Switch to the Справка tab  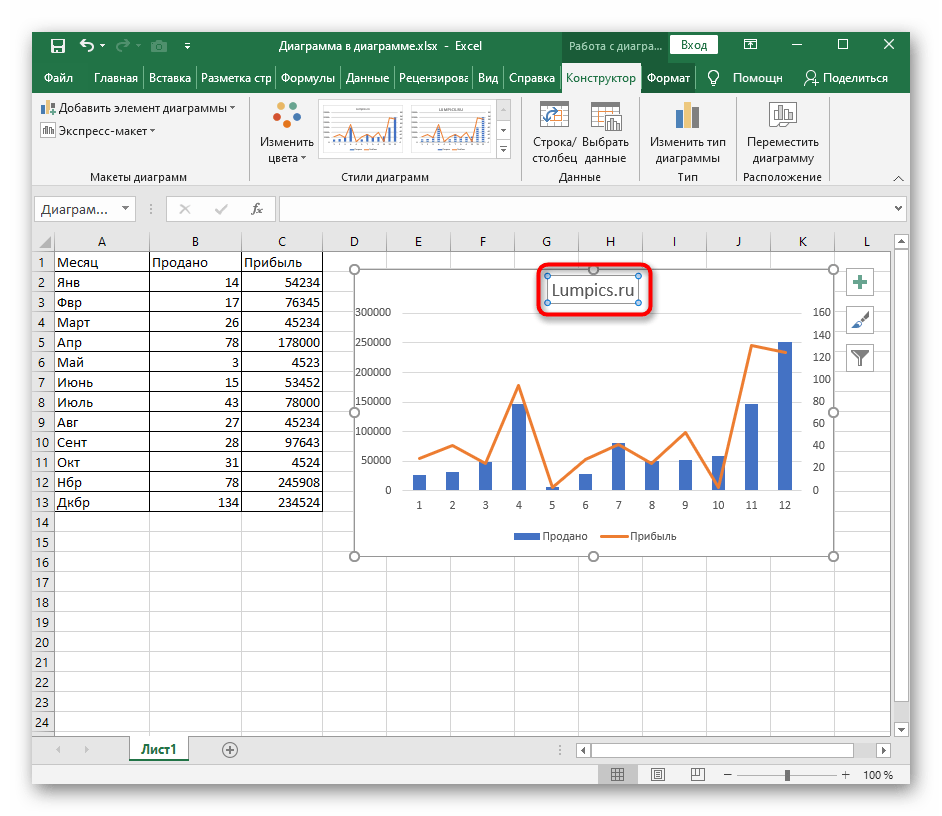click(532, 78)
